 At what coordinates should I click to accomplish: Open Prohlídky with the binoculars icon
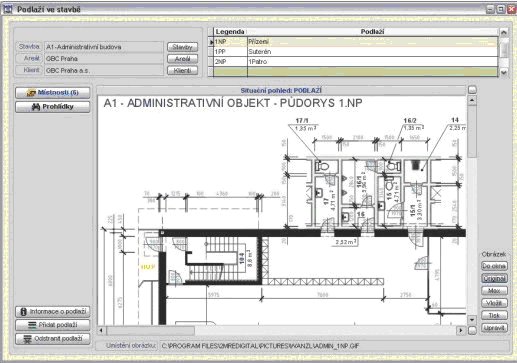point(53,107)
